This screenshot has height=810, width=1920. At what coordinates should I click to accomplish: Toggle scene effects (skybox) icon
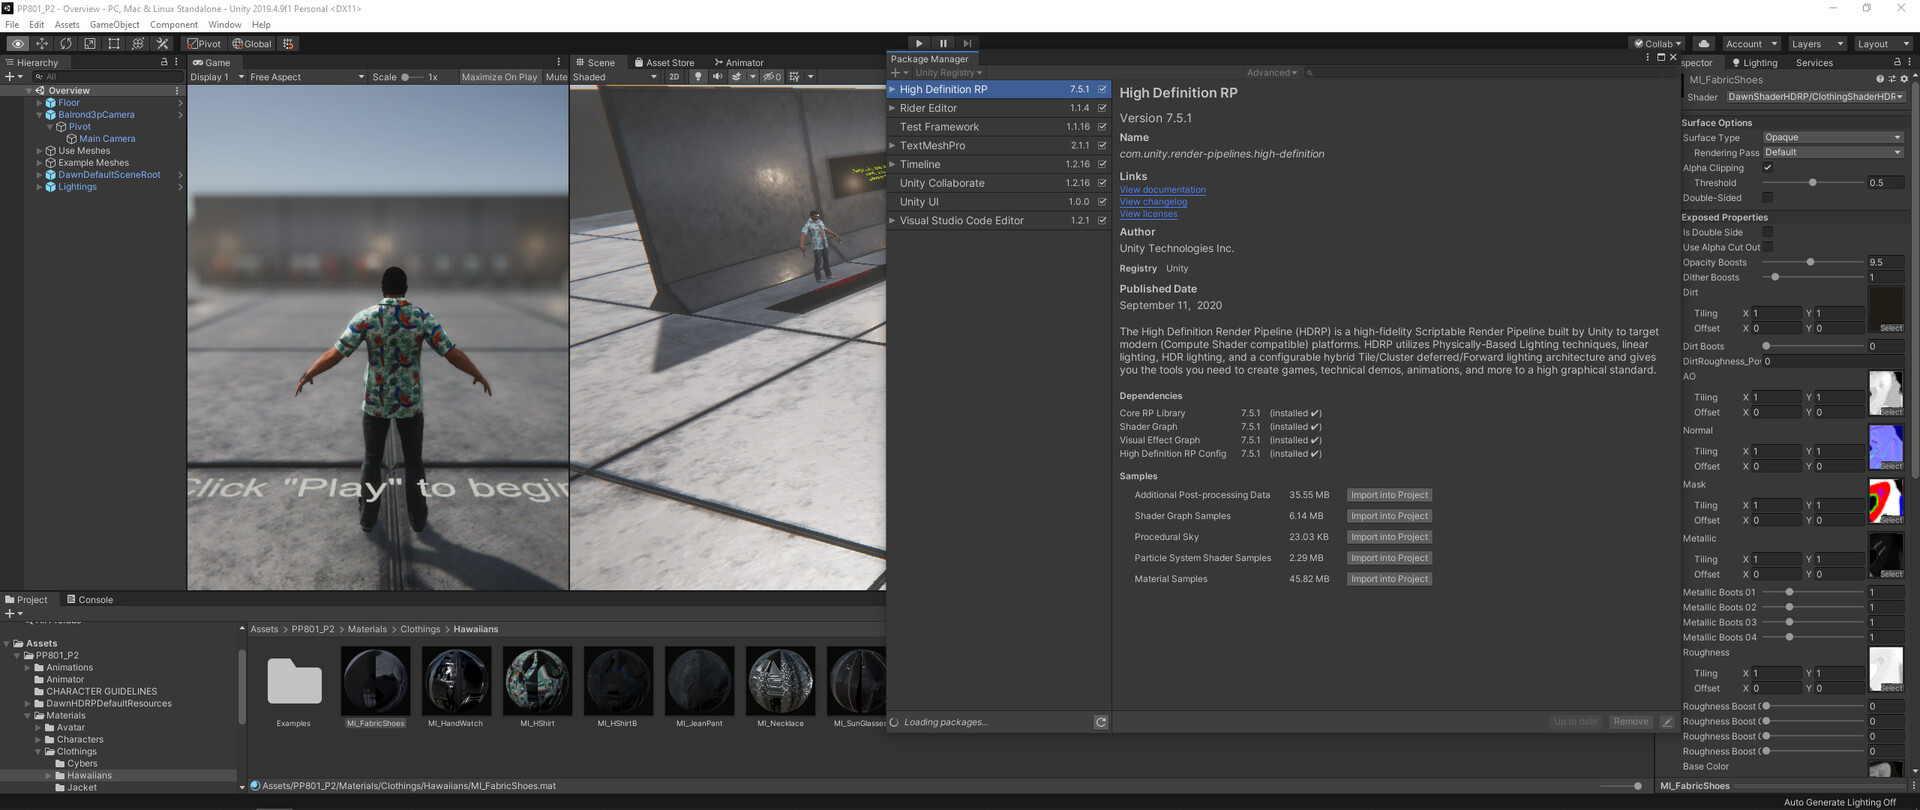(736, 77)
